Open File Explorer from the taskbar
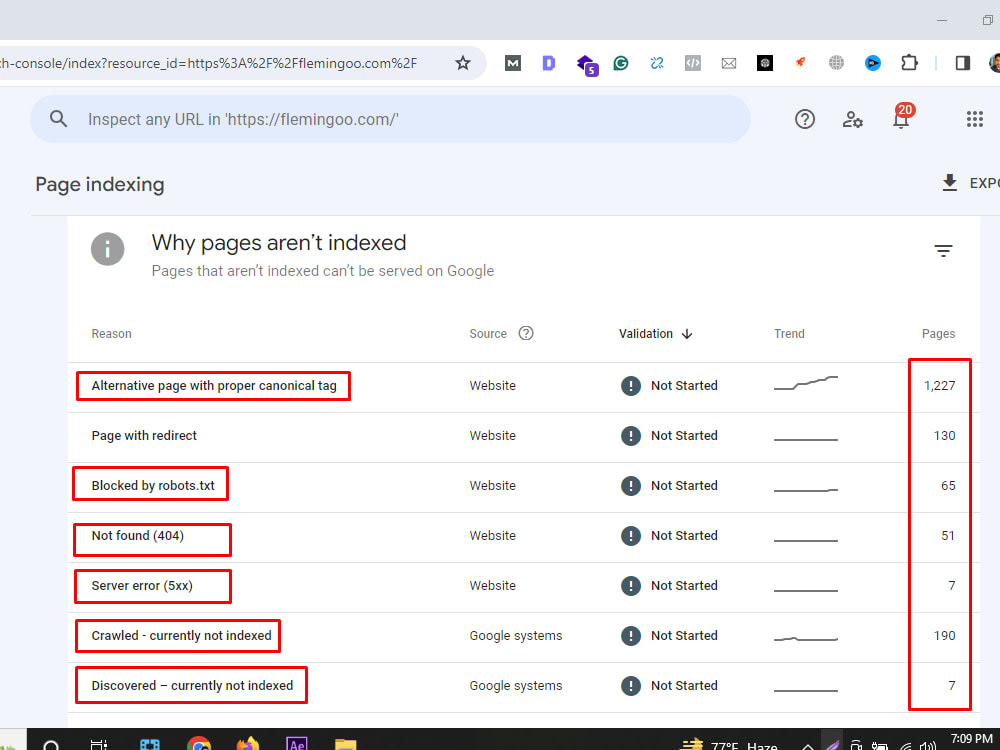 (345, 744)
